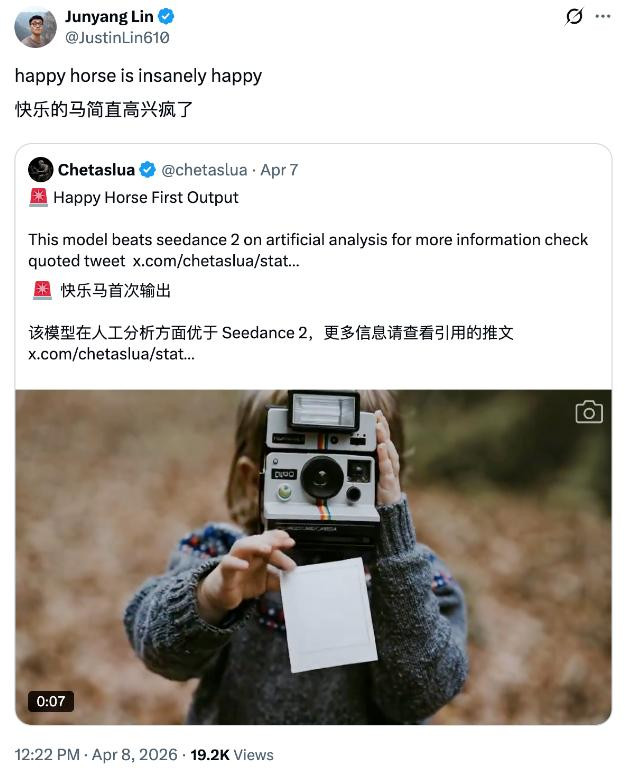Play the Polaroid camera video
Image resolution: width=625 pixels, height=774 pixels.
(x=313, y=557)
